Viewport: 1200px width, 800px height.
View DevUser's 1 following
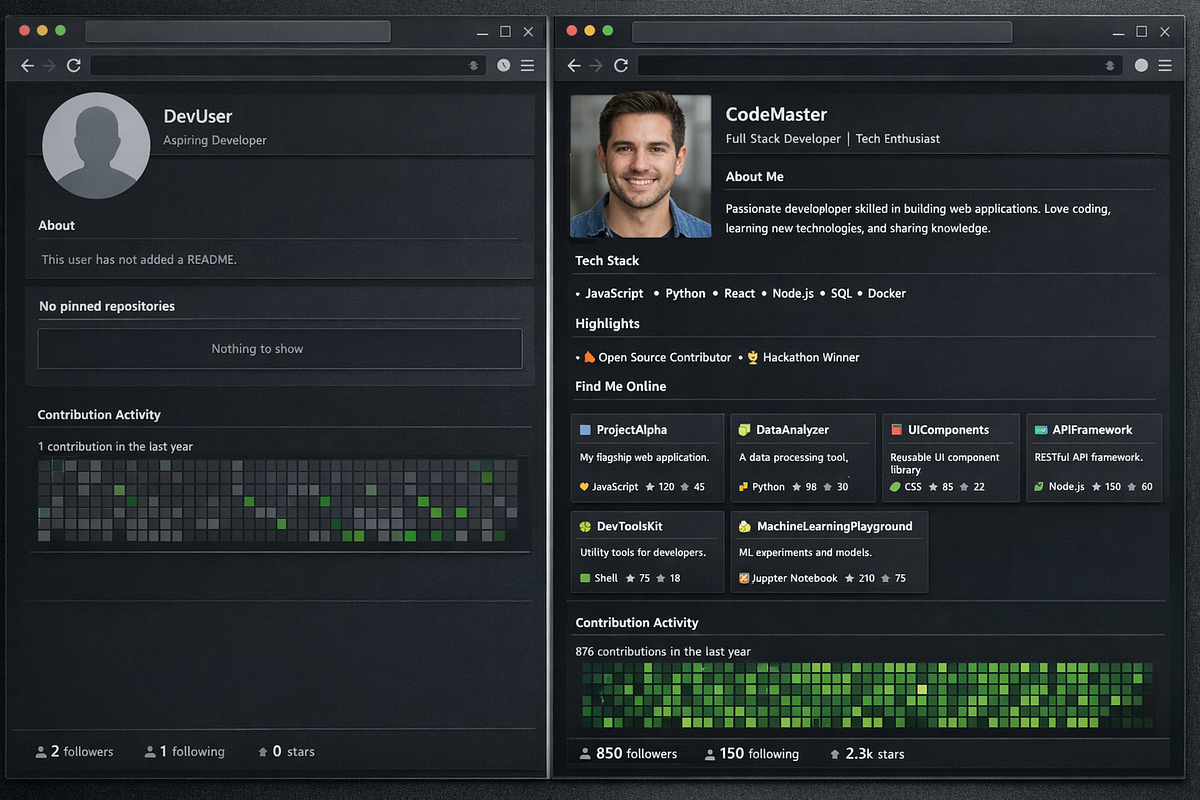(185, 751)
